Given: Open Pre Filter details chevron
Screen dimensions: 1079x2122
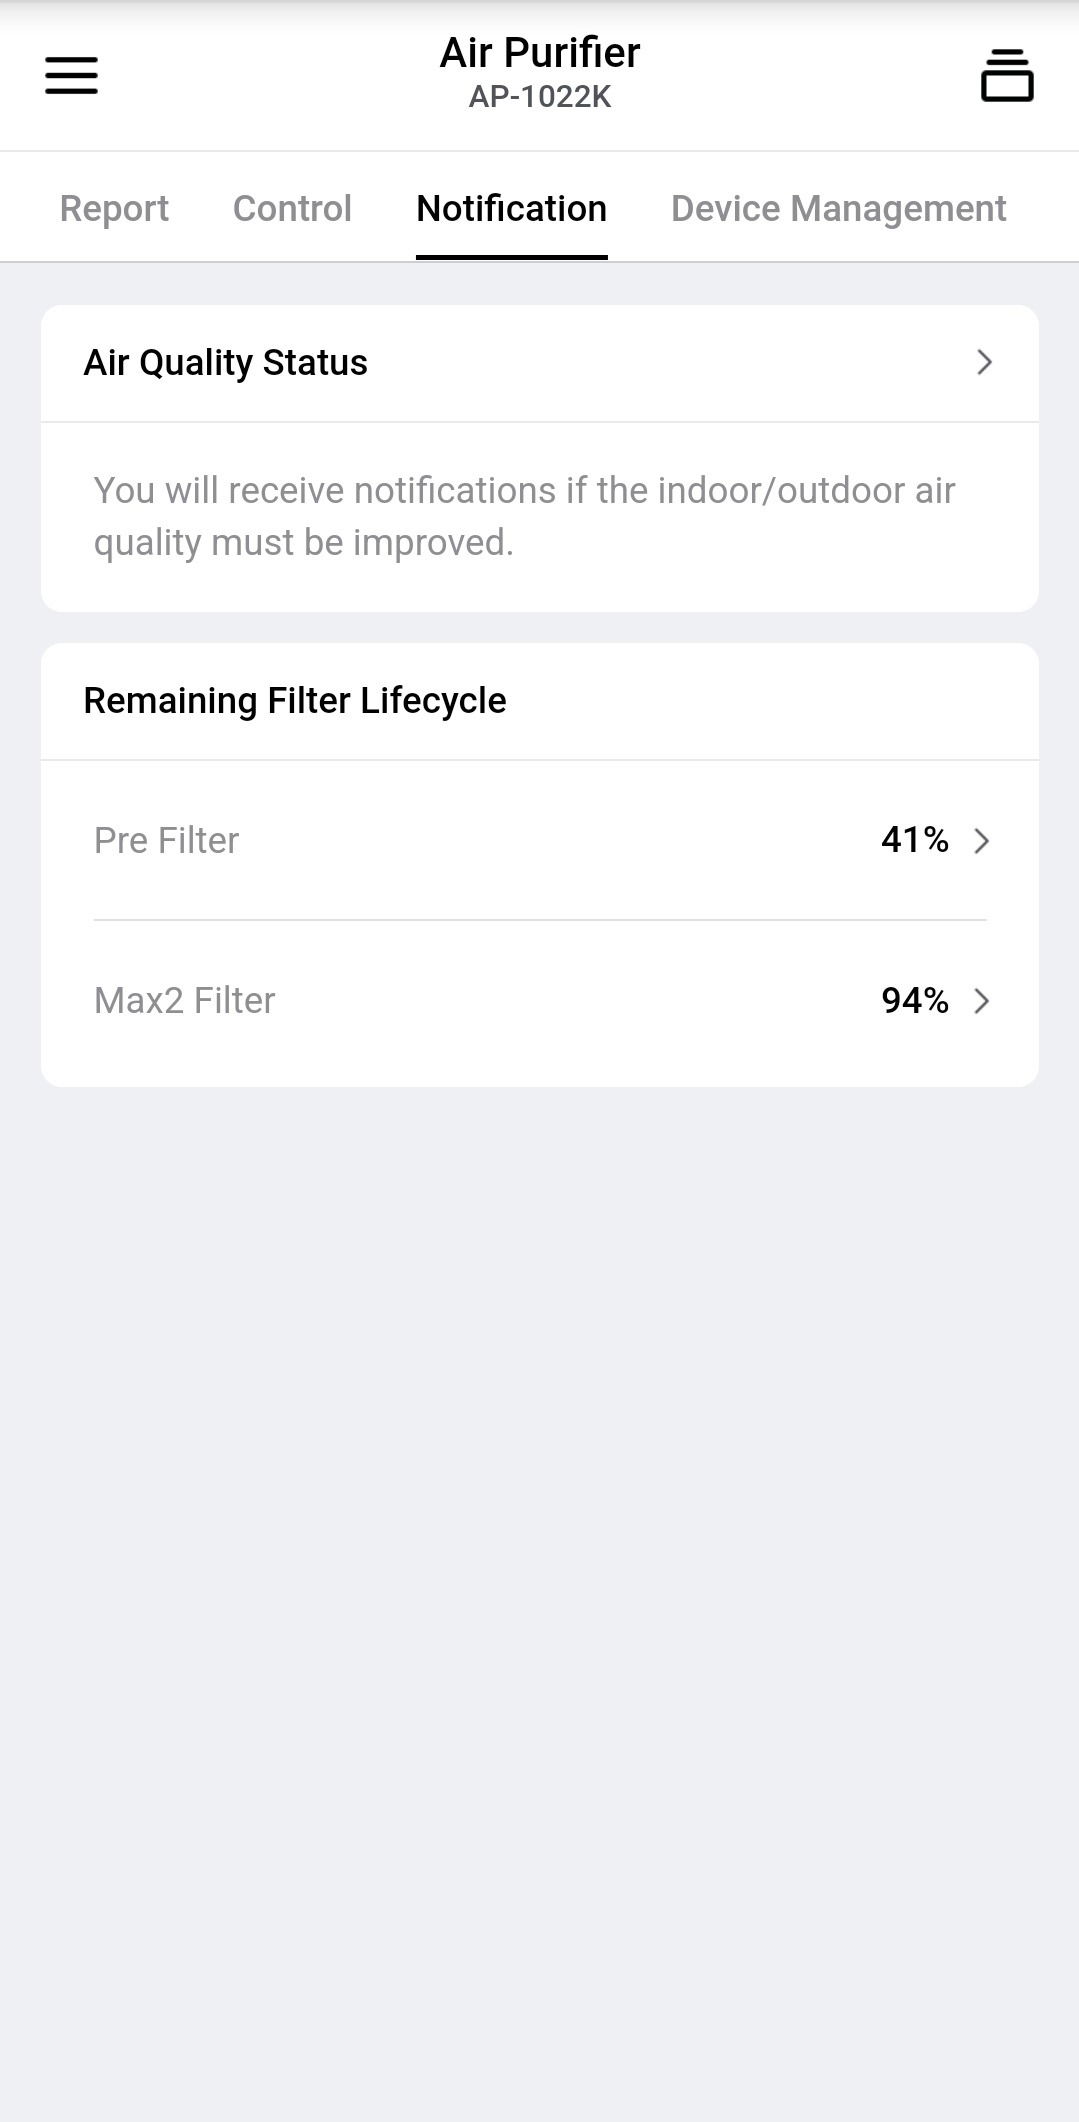Looking at the screenshot, I should pyautogui.click(x=982, y=841).
